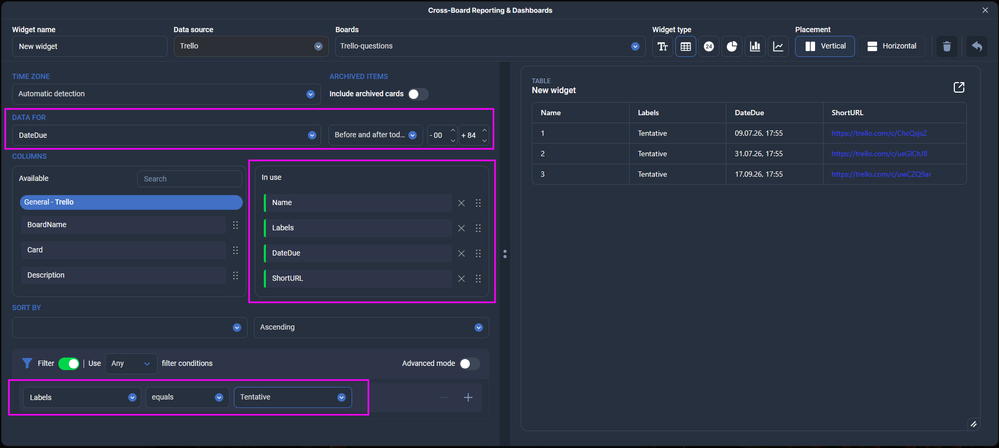999x448 pixels.
Task: Turn off the Filter switch
Action: click(x=69, y=363)
